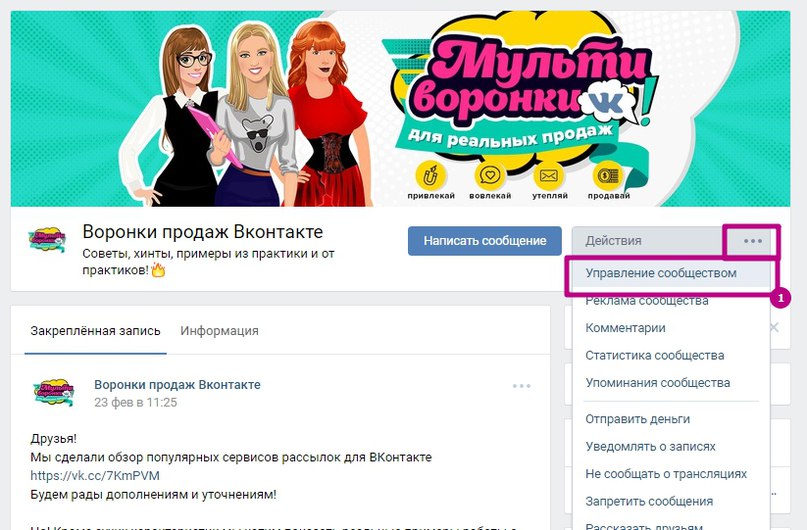Close the side block with the X

775,327
